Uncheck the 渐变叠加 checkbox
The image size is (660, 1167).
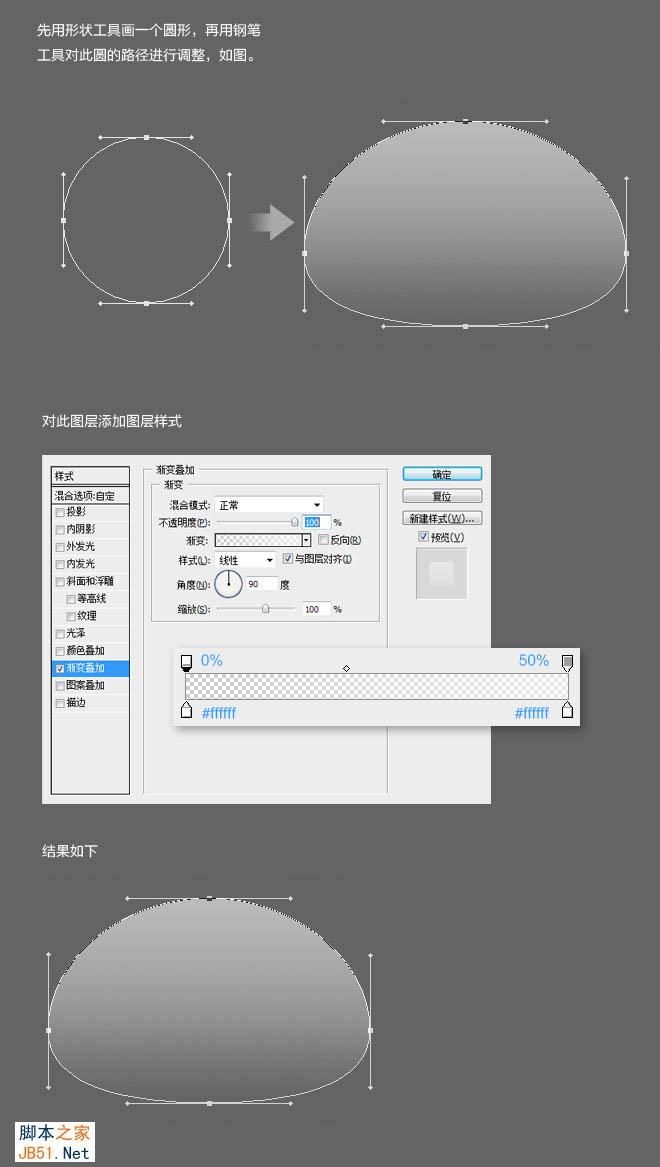click(x=60, y=668)
